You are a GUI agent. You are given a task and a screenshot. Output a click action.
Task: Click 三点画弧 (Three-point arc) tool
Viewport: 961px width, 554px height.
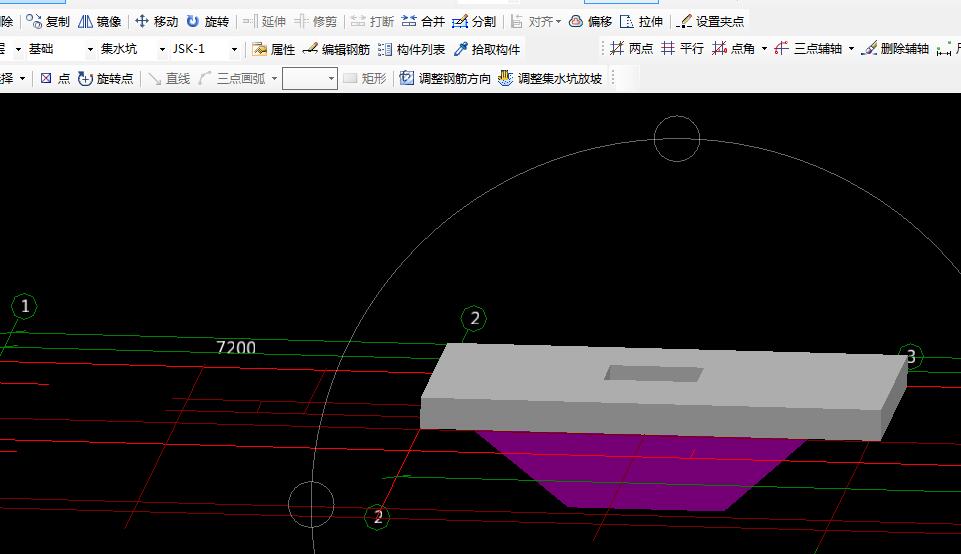click(232, 78)
